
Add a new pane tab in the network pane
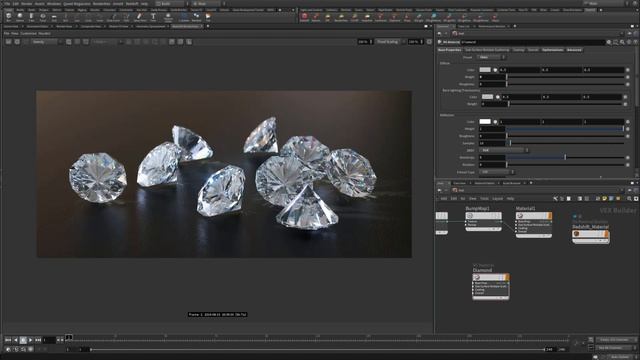531,183
